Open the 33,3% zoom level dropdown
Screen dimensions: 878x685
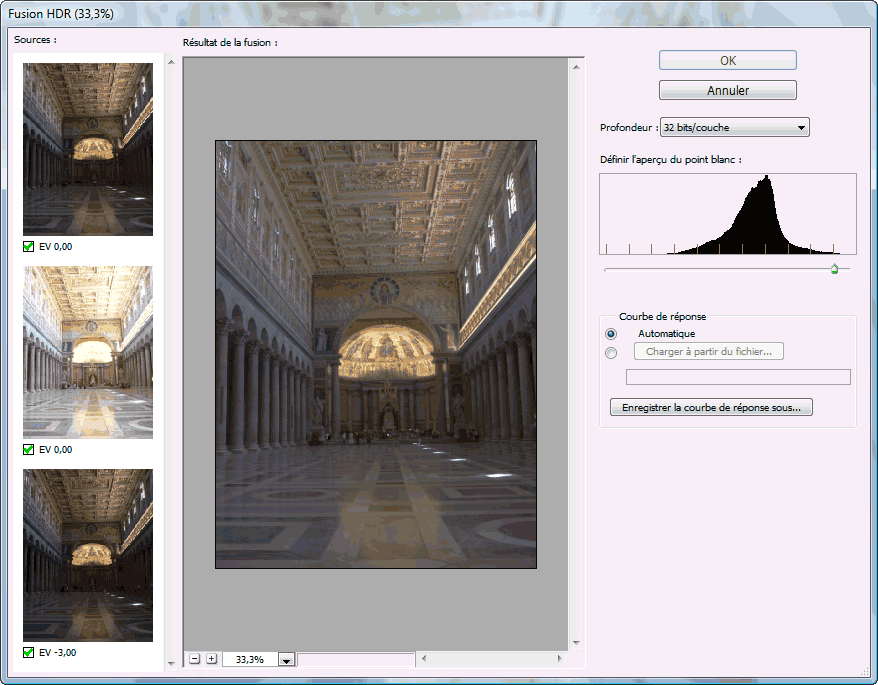pos(286,660)
